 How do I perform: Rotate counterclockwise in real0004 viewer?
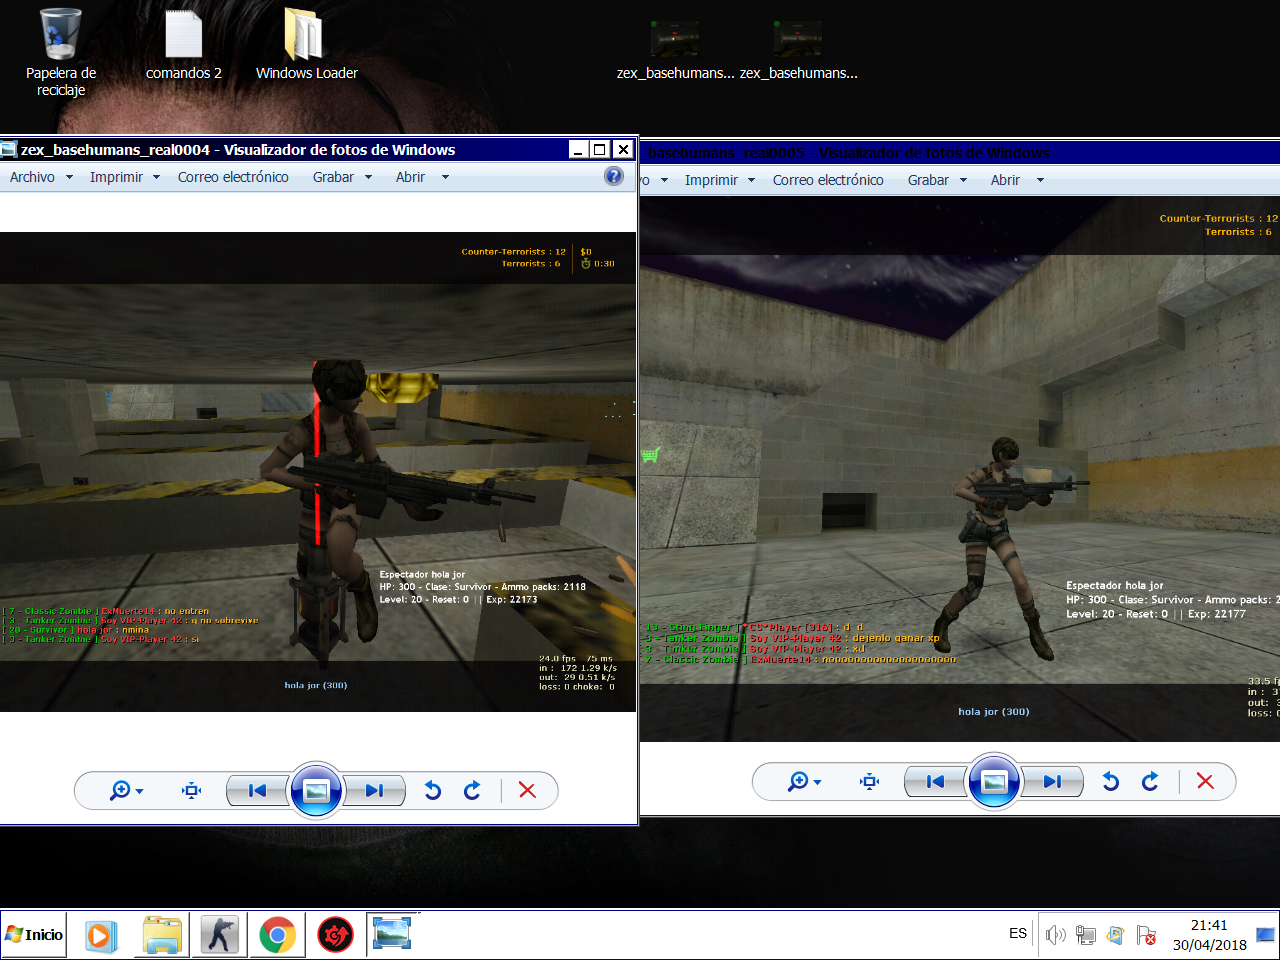tap(432, 791)
